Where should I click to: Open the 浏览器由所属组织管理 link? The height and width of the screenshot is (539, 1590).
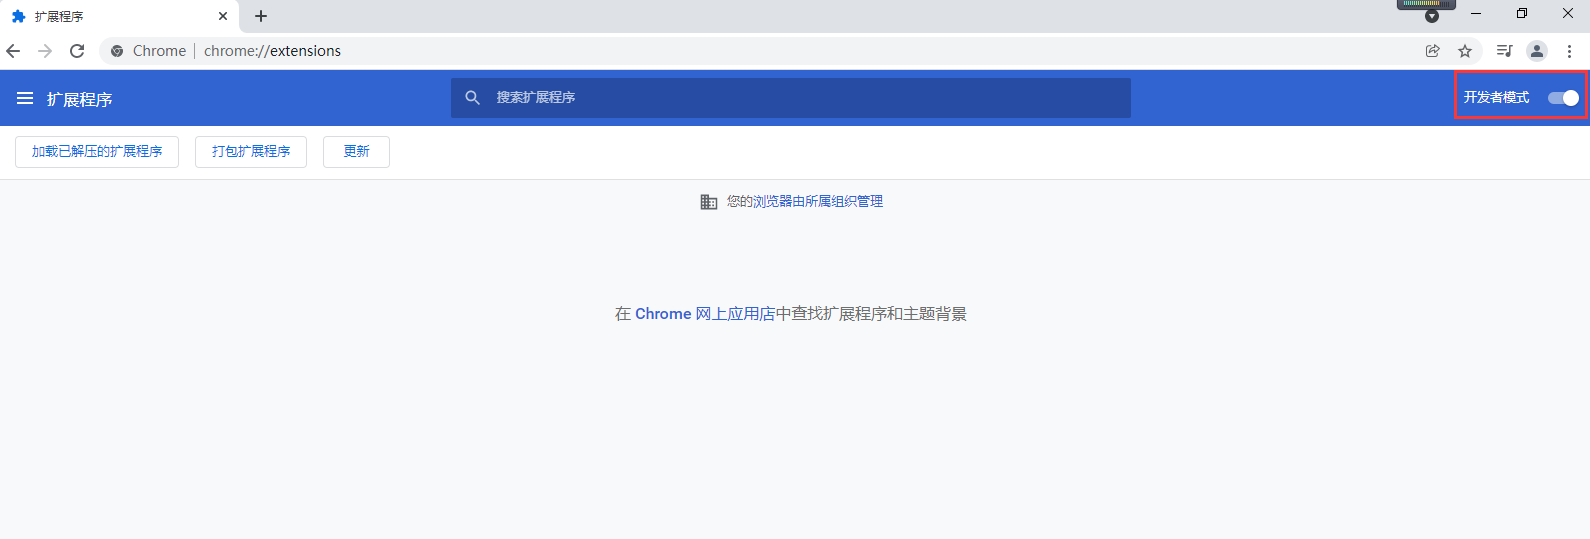click(818, 201)
